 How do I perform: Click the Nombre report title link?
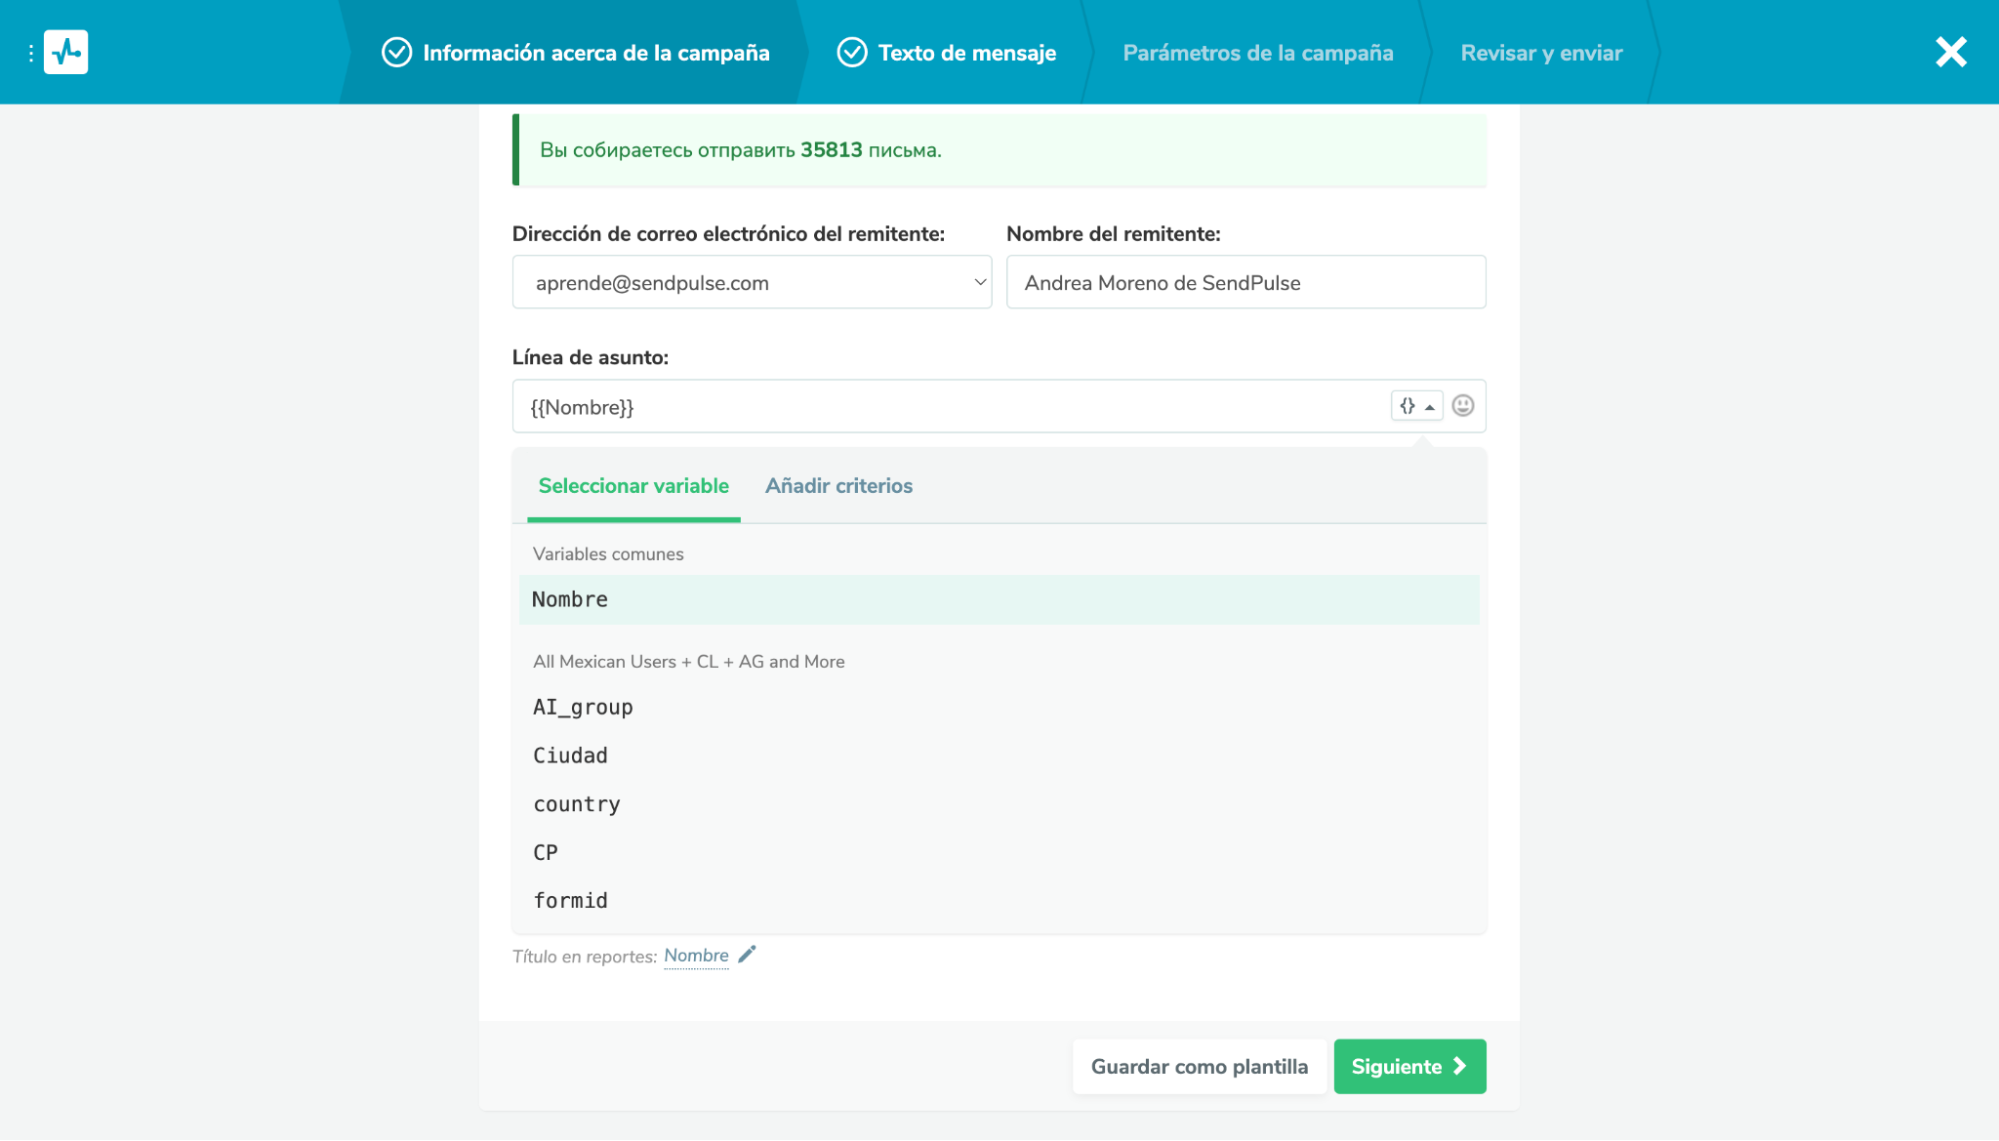tap(696, 956)
